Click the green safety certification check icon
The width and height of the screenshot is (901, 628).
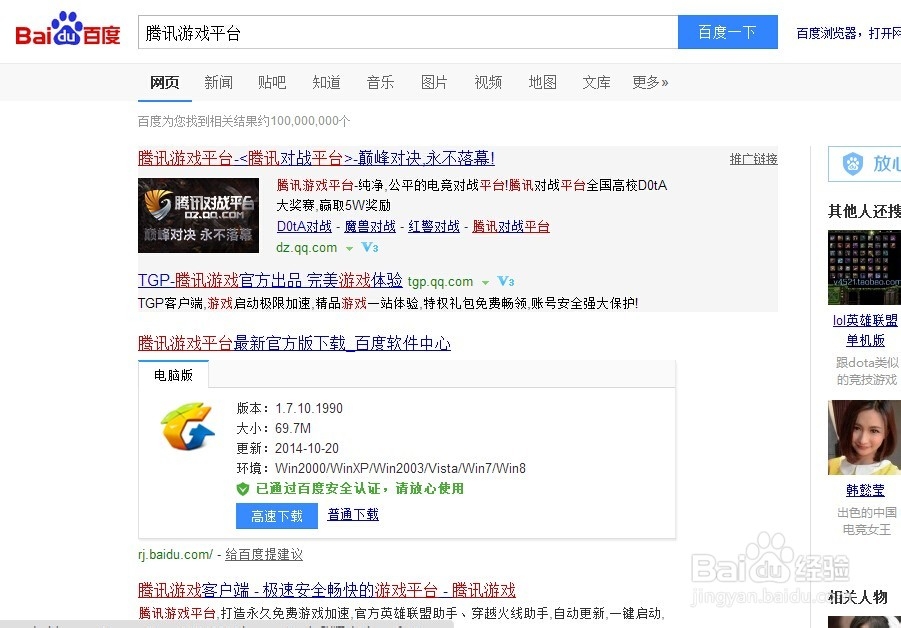[241, 489]
